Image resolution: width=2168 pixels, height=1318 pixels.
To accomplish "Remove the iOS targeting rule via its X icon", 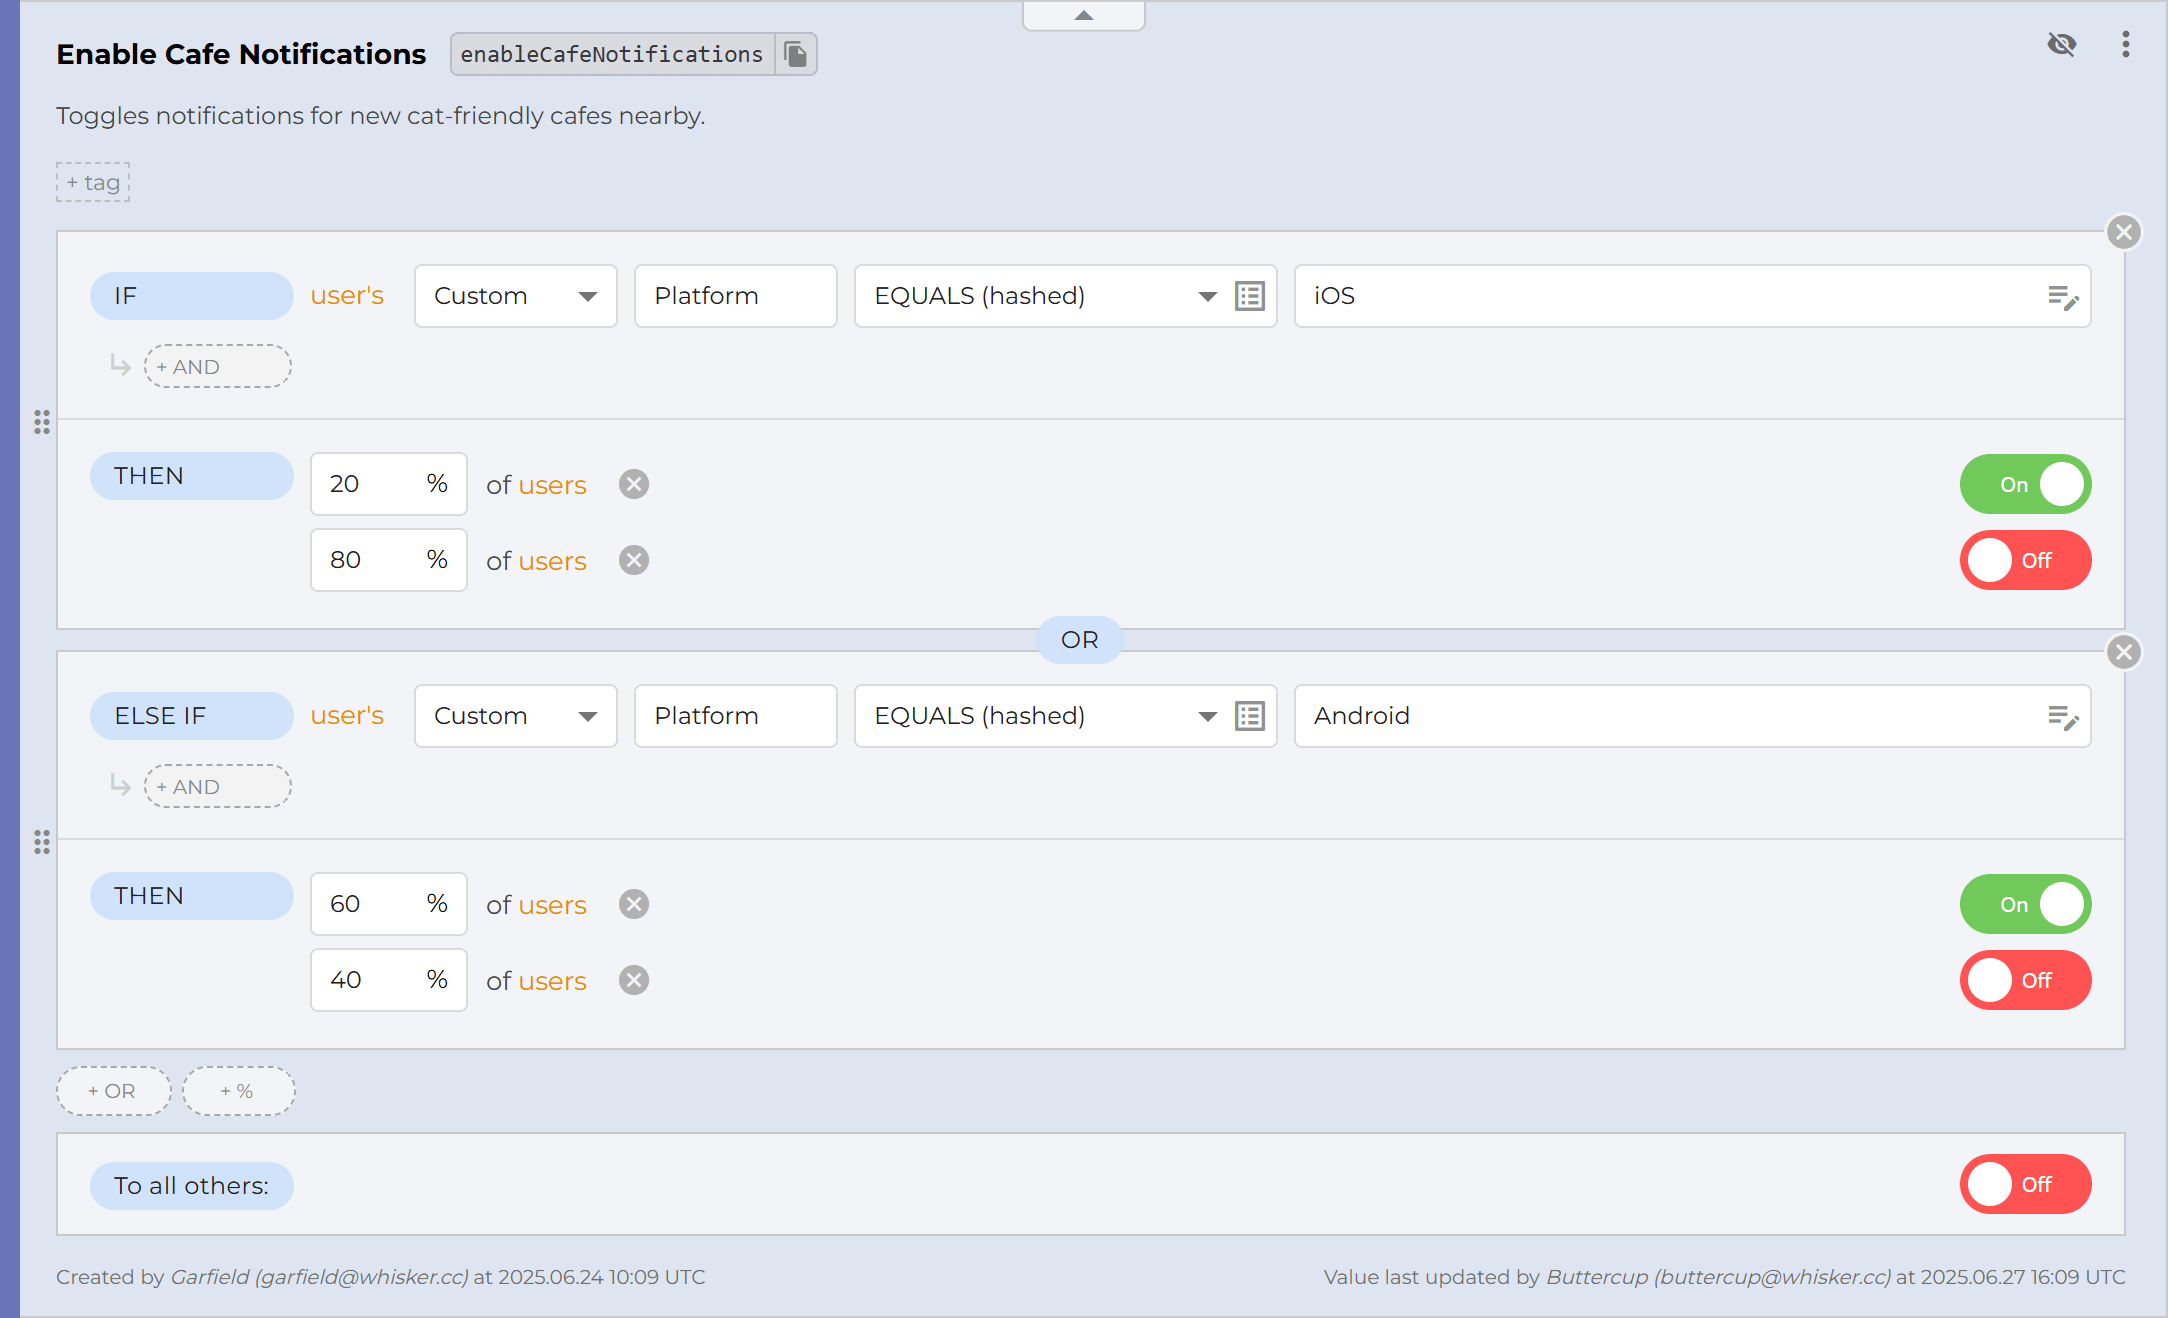I will 2124,232.
